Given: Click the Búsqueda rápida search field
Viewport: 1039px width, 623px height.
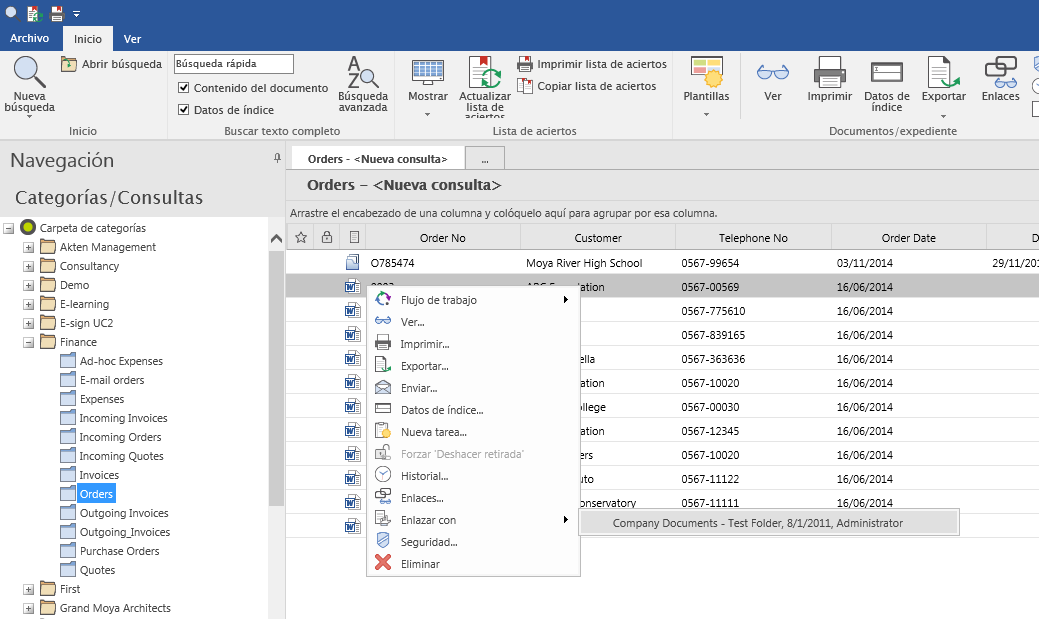Looking at the screenshot, I should point(233,64).
